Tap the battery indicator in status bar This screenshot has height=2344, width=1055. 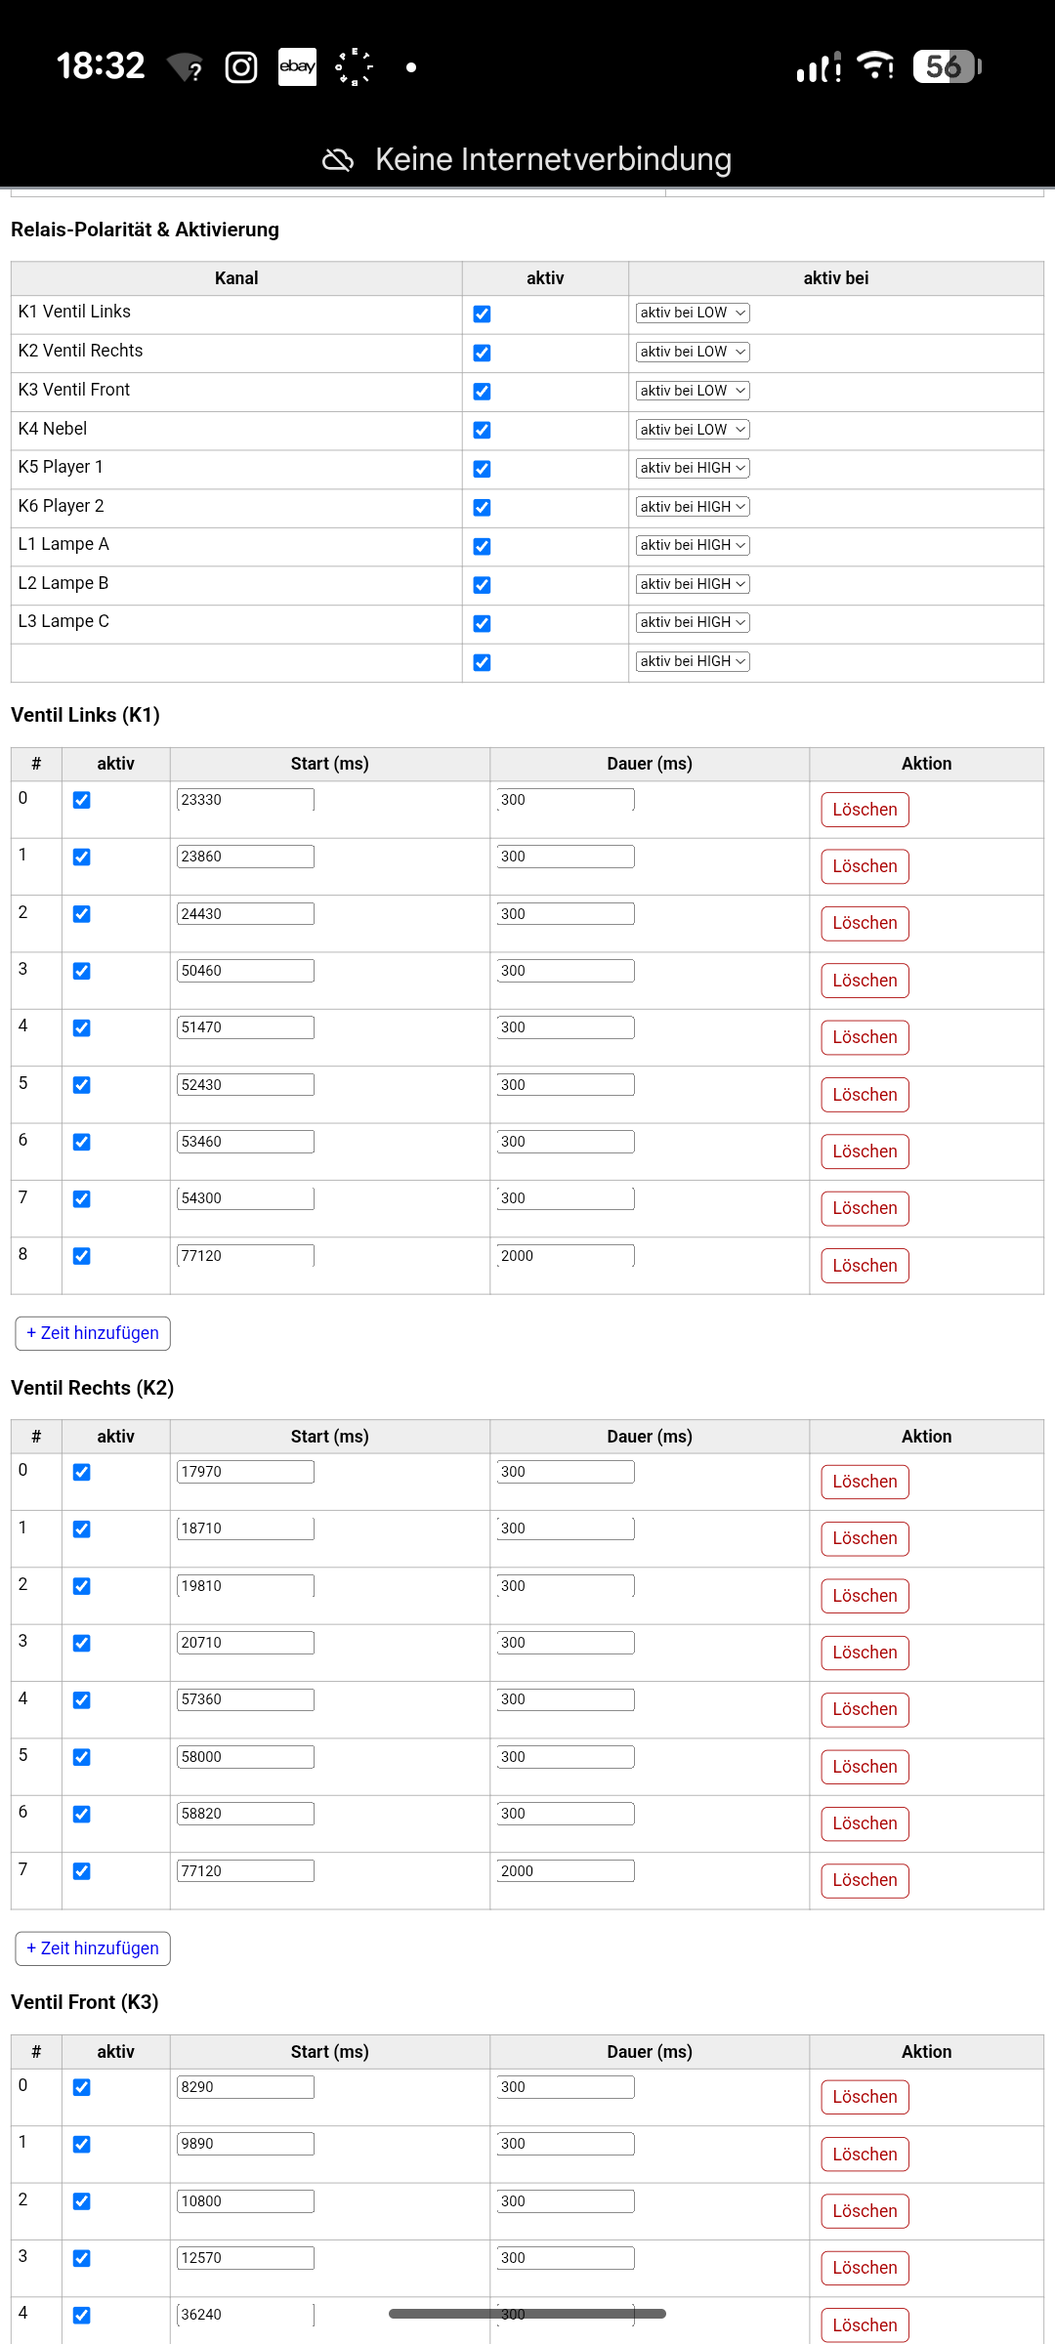tap(946, 67)
